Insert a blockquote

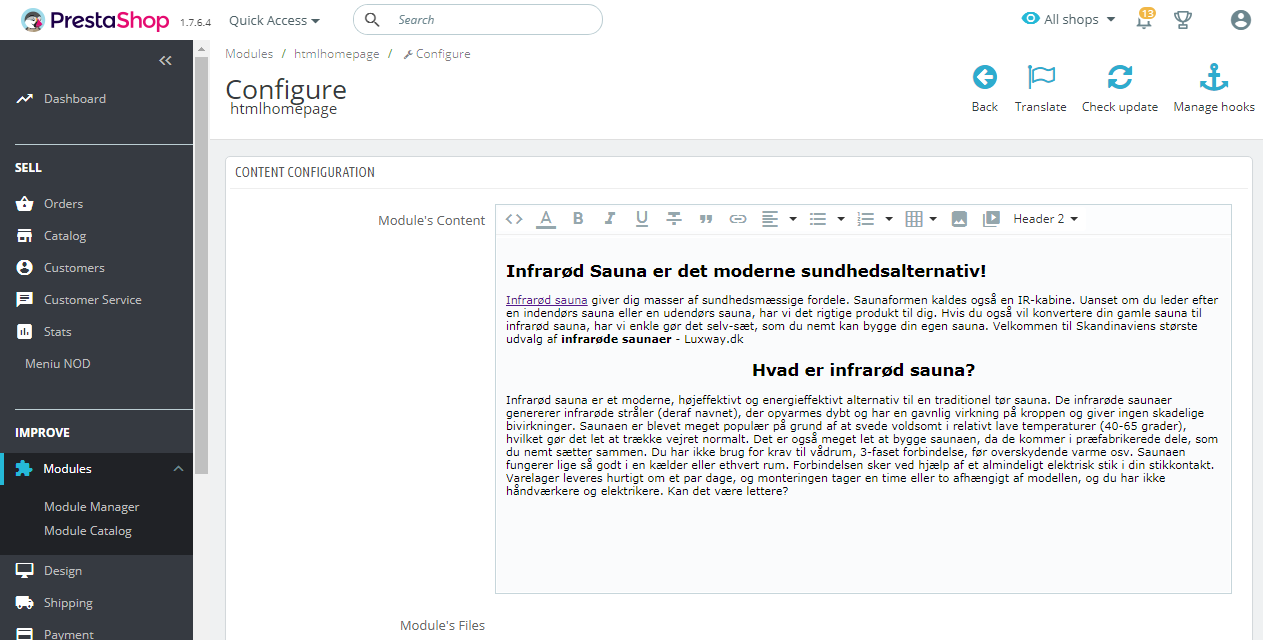(706, 219)
